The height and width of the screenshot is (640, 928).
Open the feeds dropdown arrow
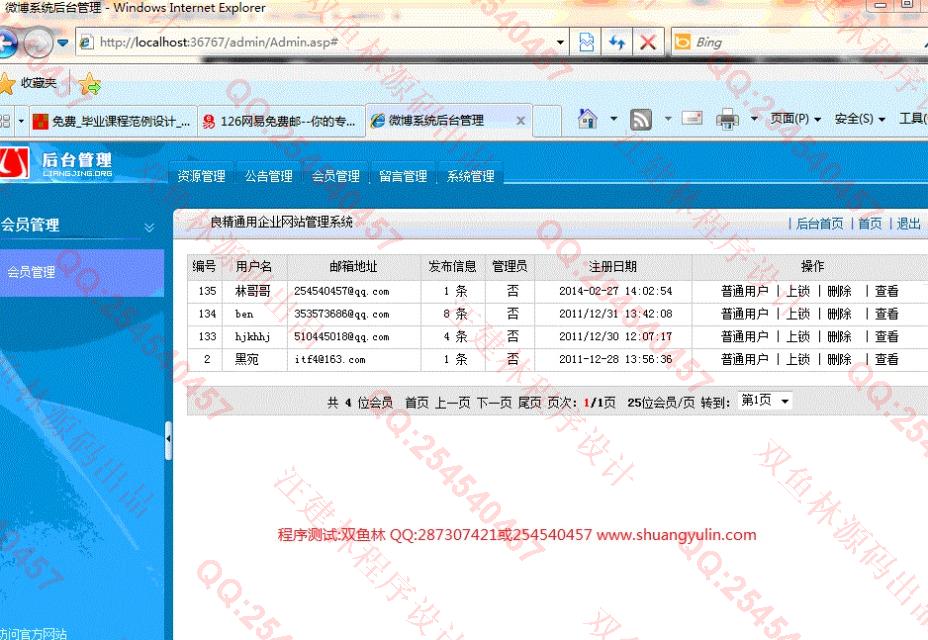pyautogui.click(x=668, y=119)
